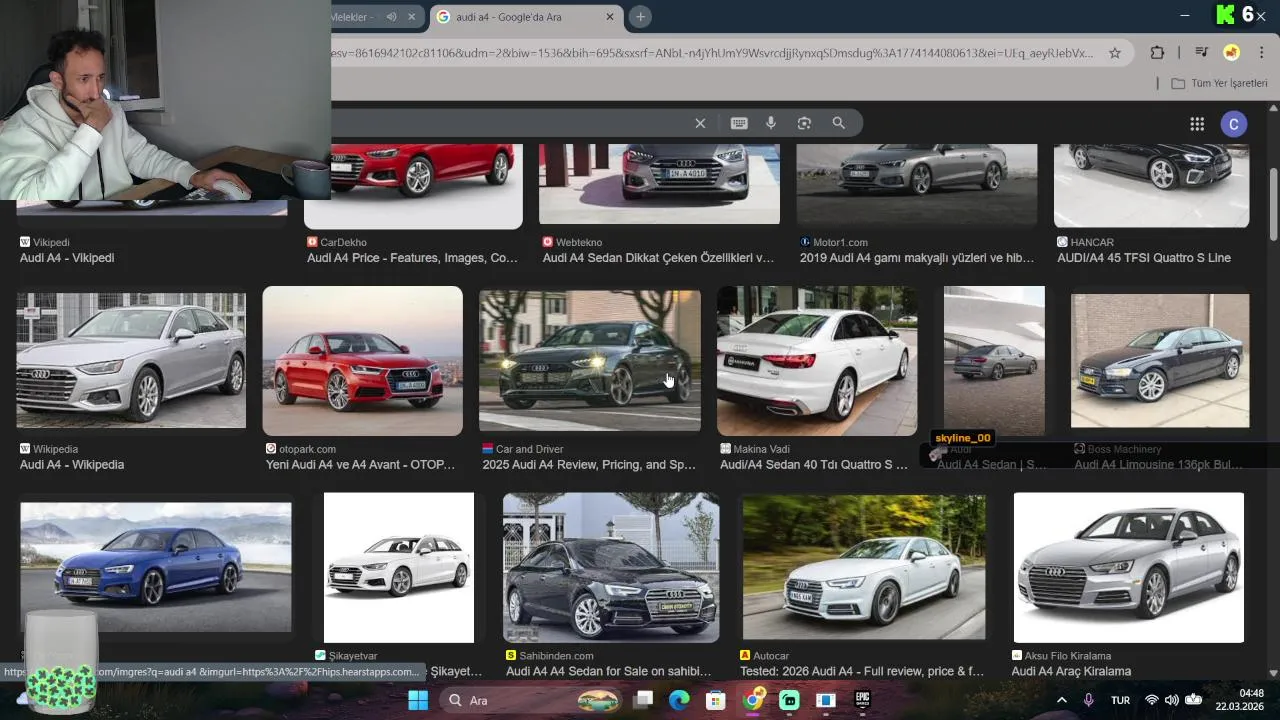The height and width of the screenshot is (720, 1280).
Task: Select the dark Audi Car and Driver thumbnail
Action: click(x=590, y=361)
